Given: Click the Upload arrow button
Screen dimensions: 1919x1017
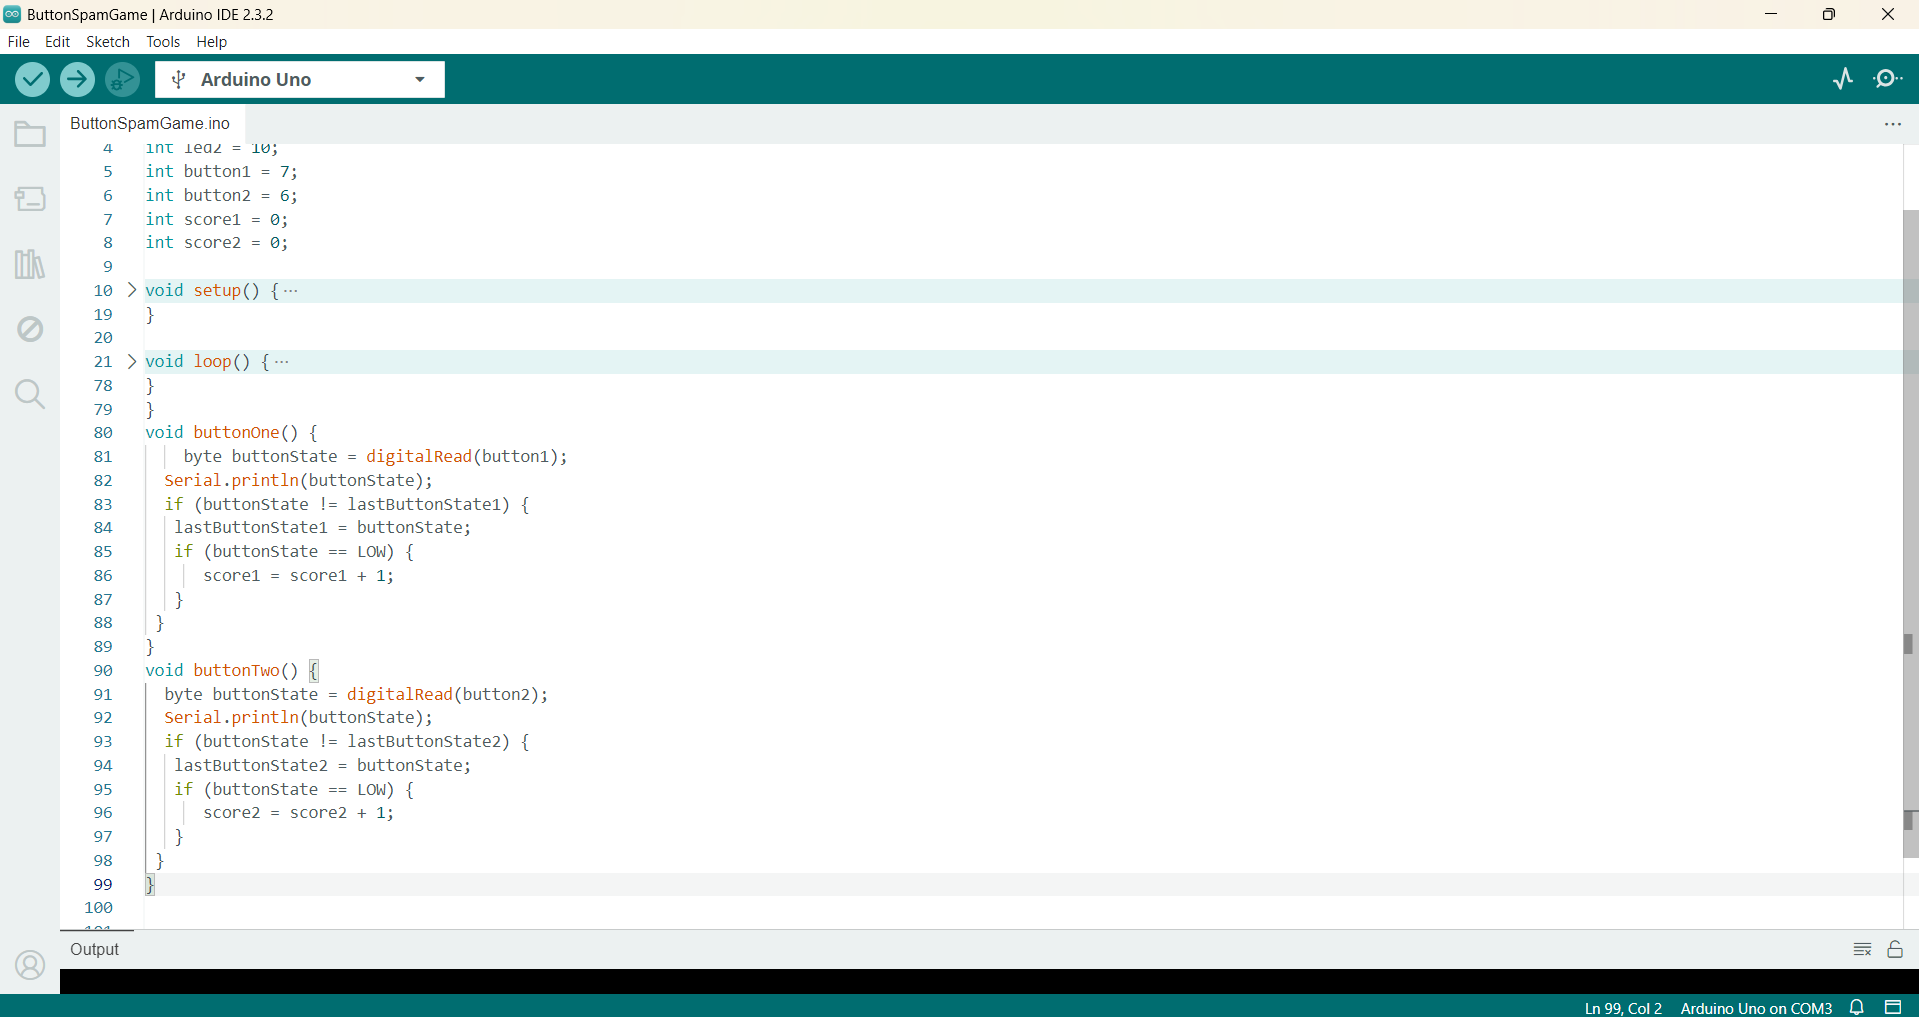Looking at the screenshot, I should click(77, 79).
